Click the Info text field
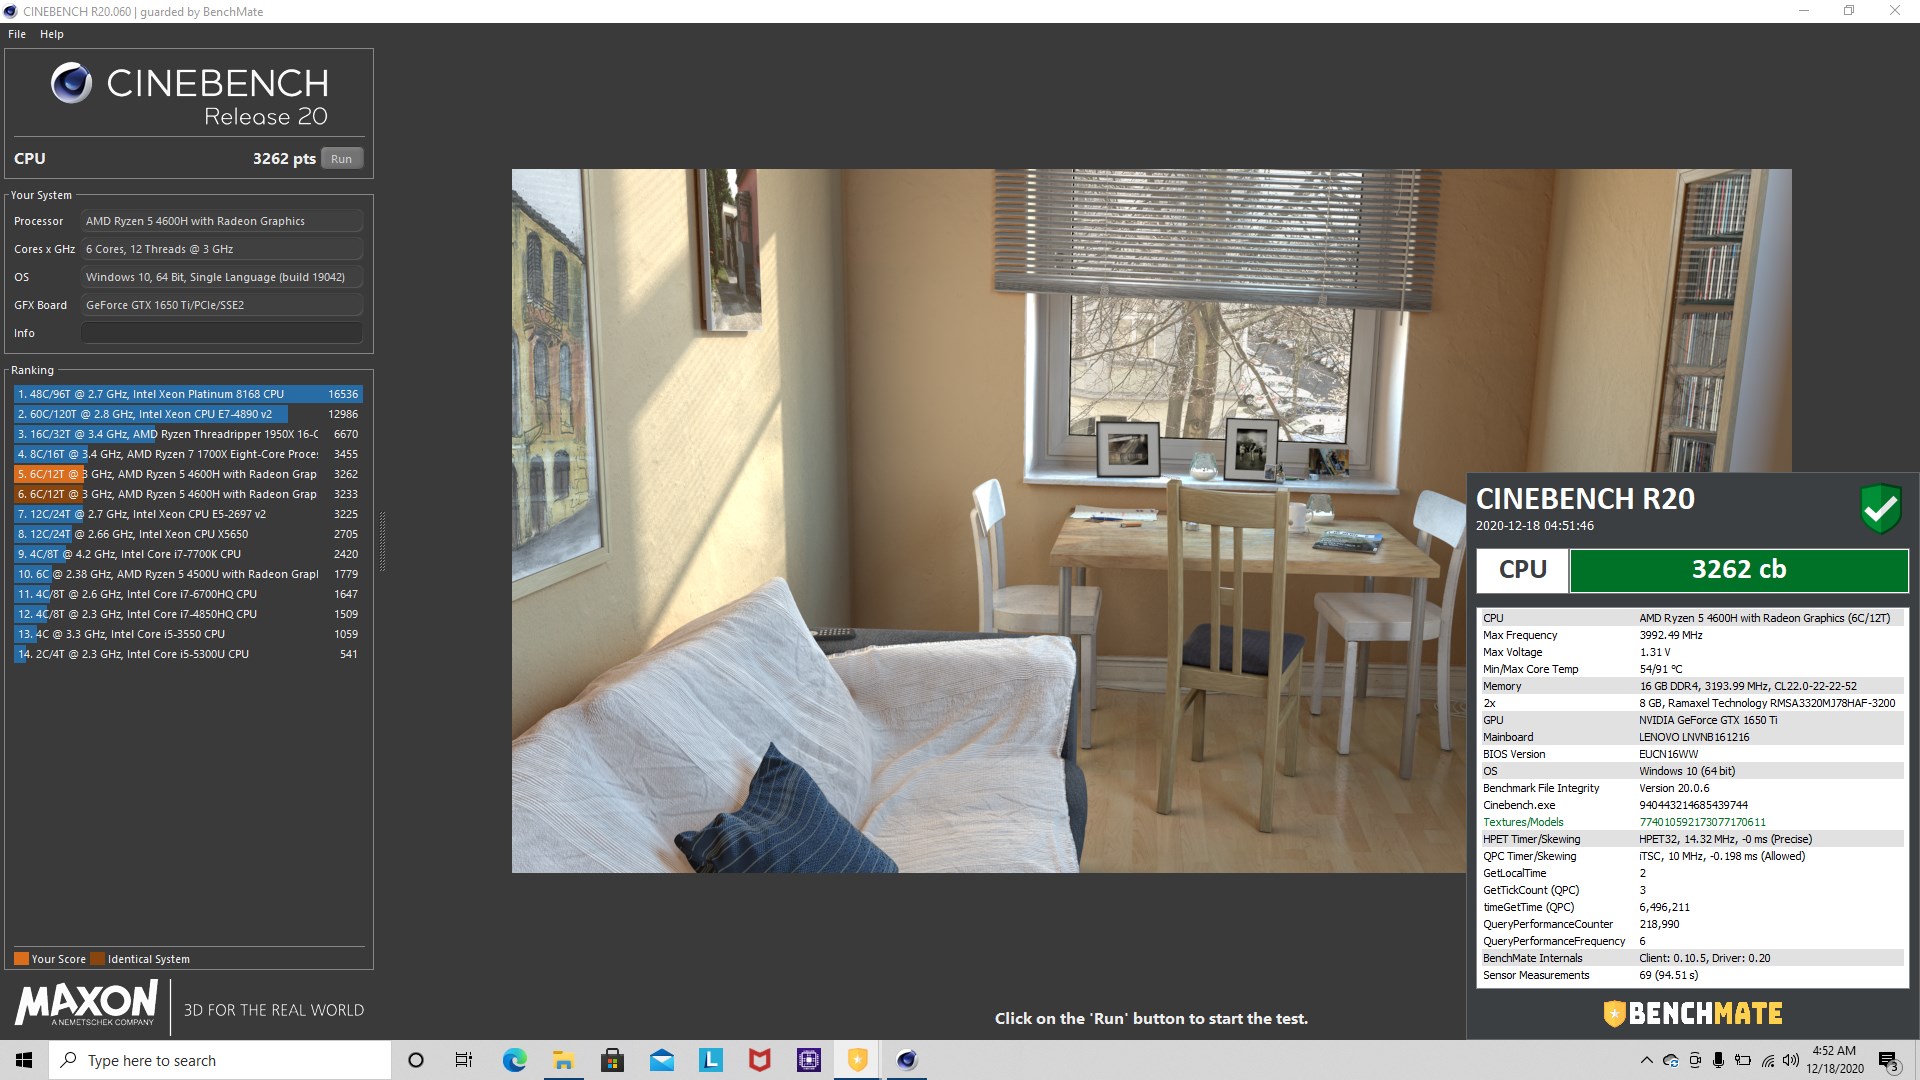This screenshot has height=1080, width=1920. pyautogui.click(x=221, y=333)
